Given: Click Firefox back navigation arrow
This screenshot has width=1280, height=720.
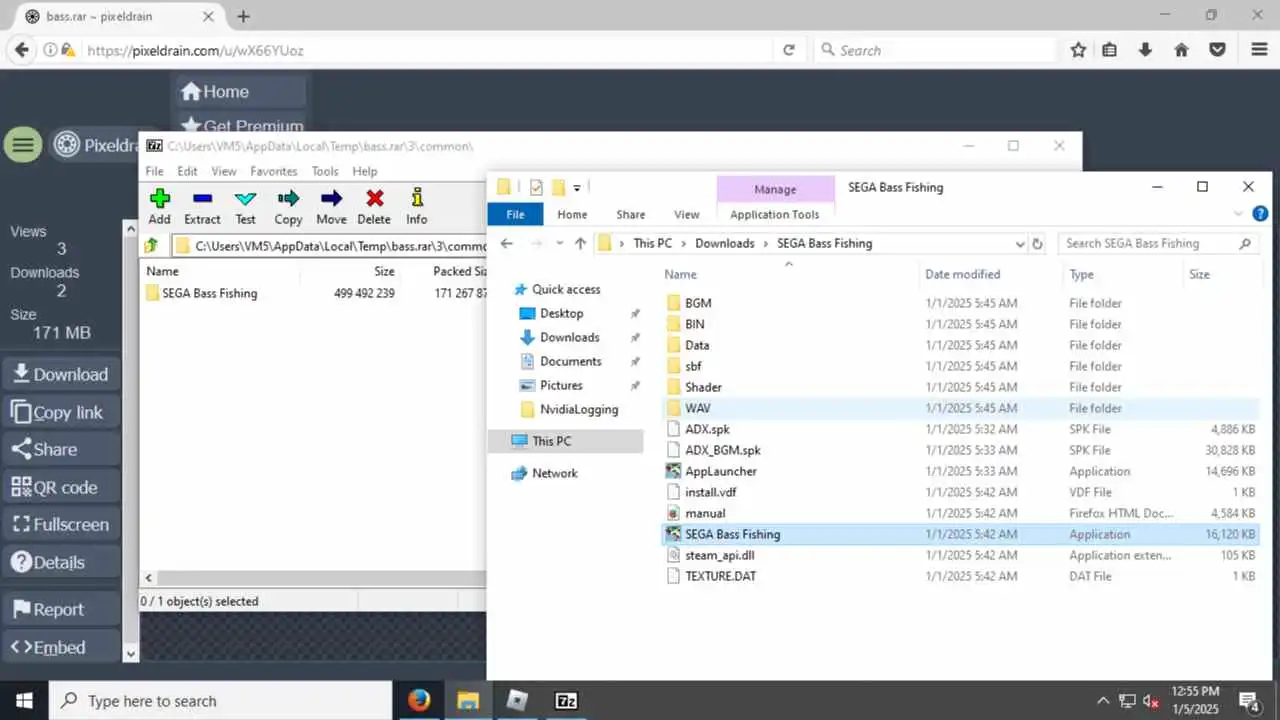Looking at the screenshot, I should click(x=21, y=50).
